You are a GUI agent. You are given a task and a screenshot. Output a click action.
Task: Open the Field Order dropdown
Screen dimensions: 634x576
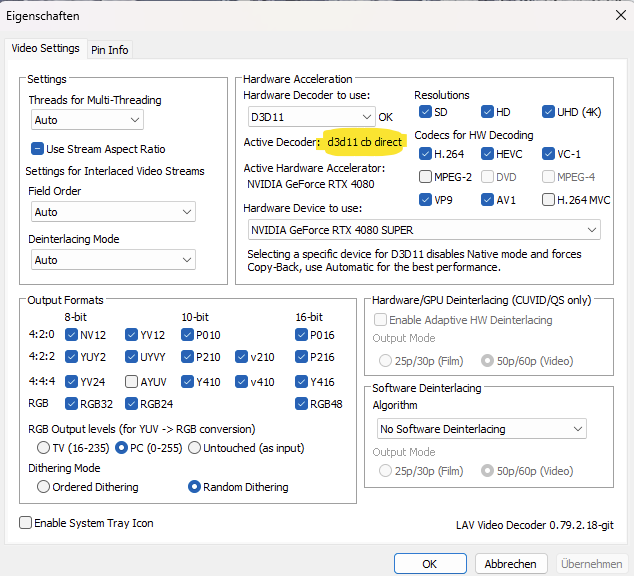tap(113, 212)
